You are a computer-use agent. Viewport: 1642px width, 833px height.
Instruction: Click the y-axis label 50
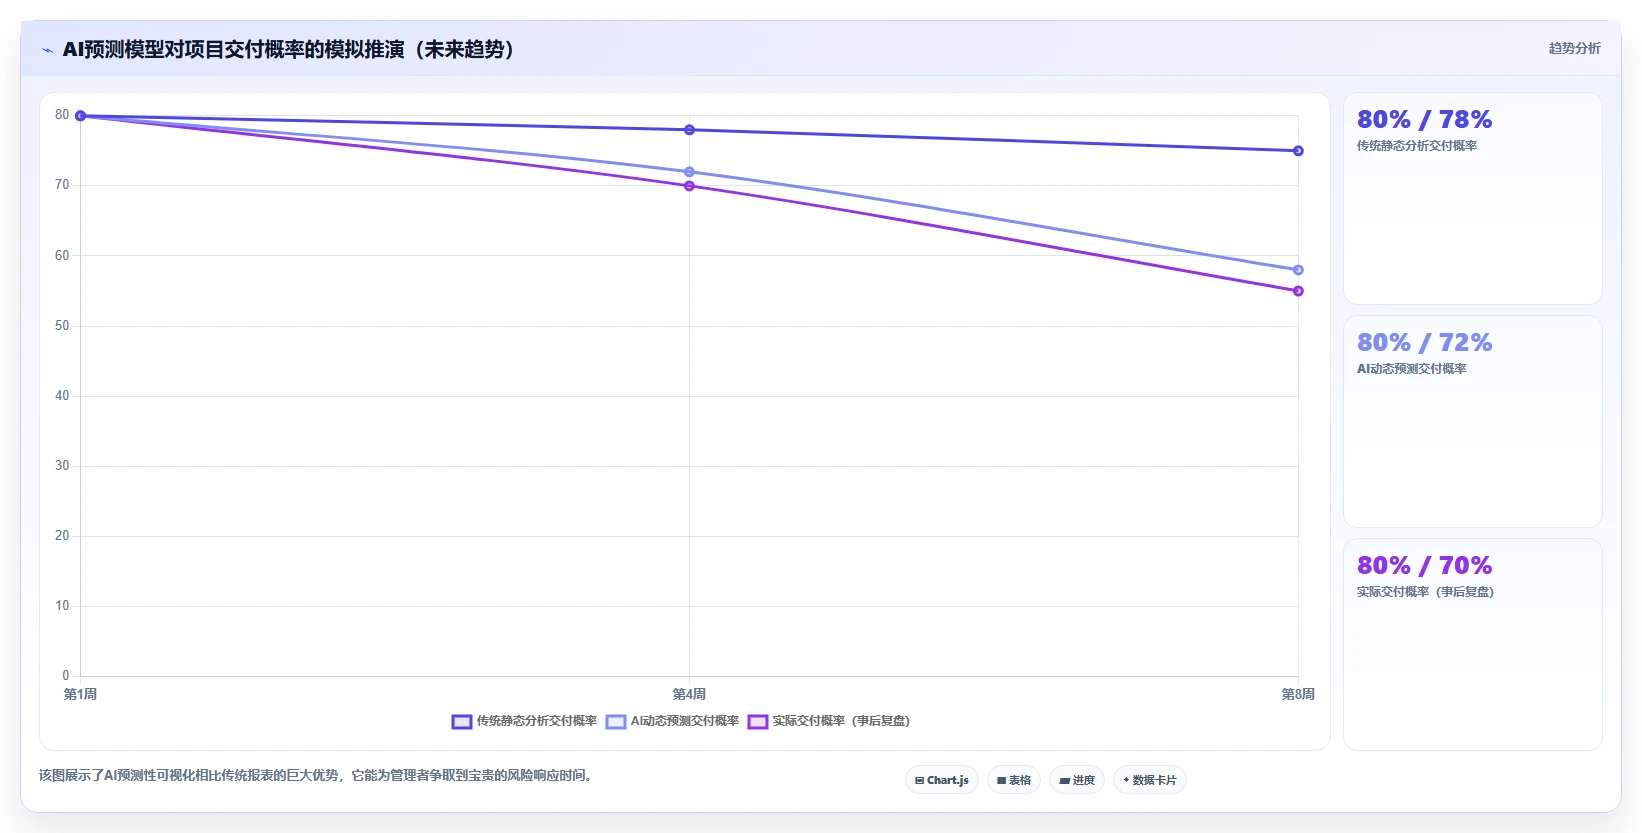point(62,326)
